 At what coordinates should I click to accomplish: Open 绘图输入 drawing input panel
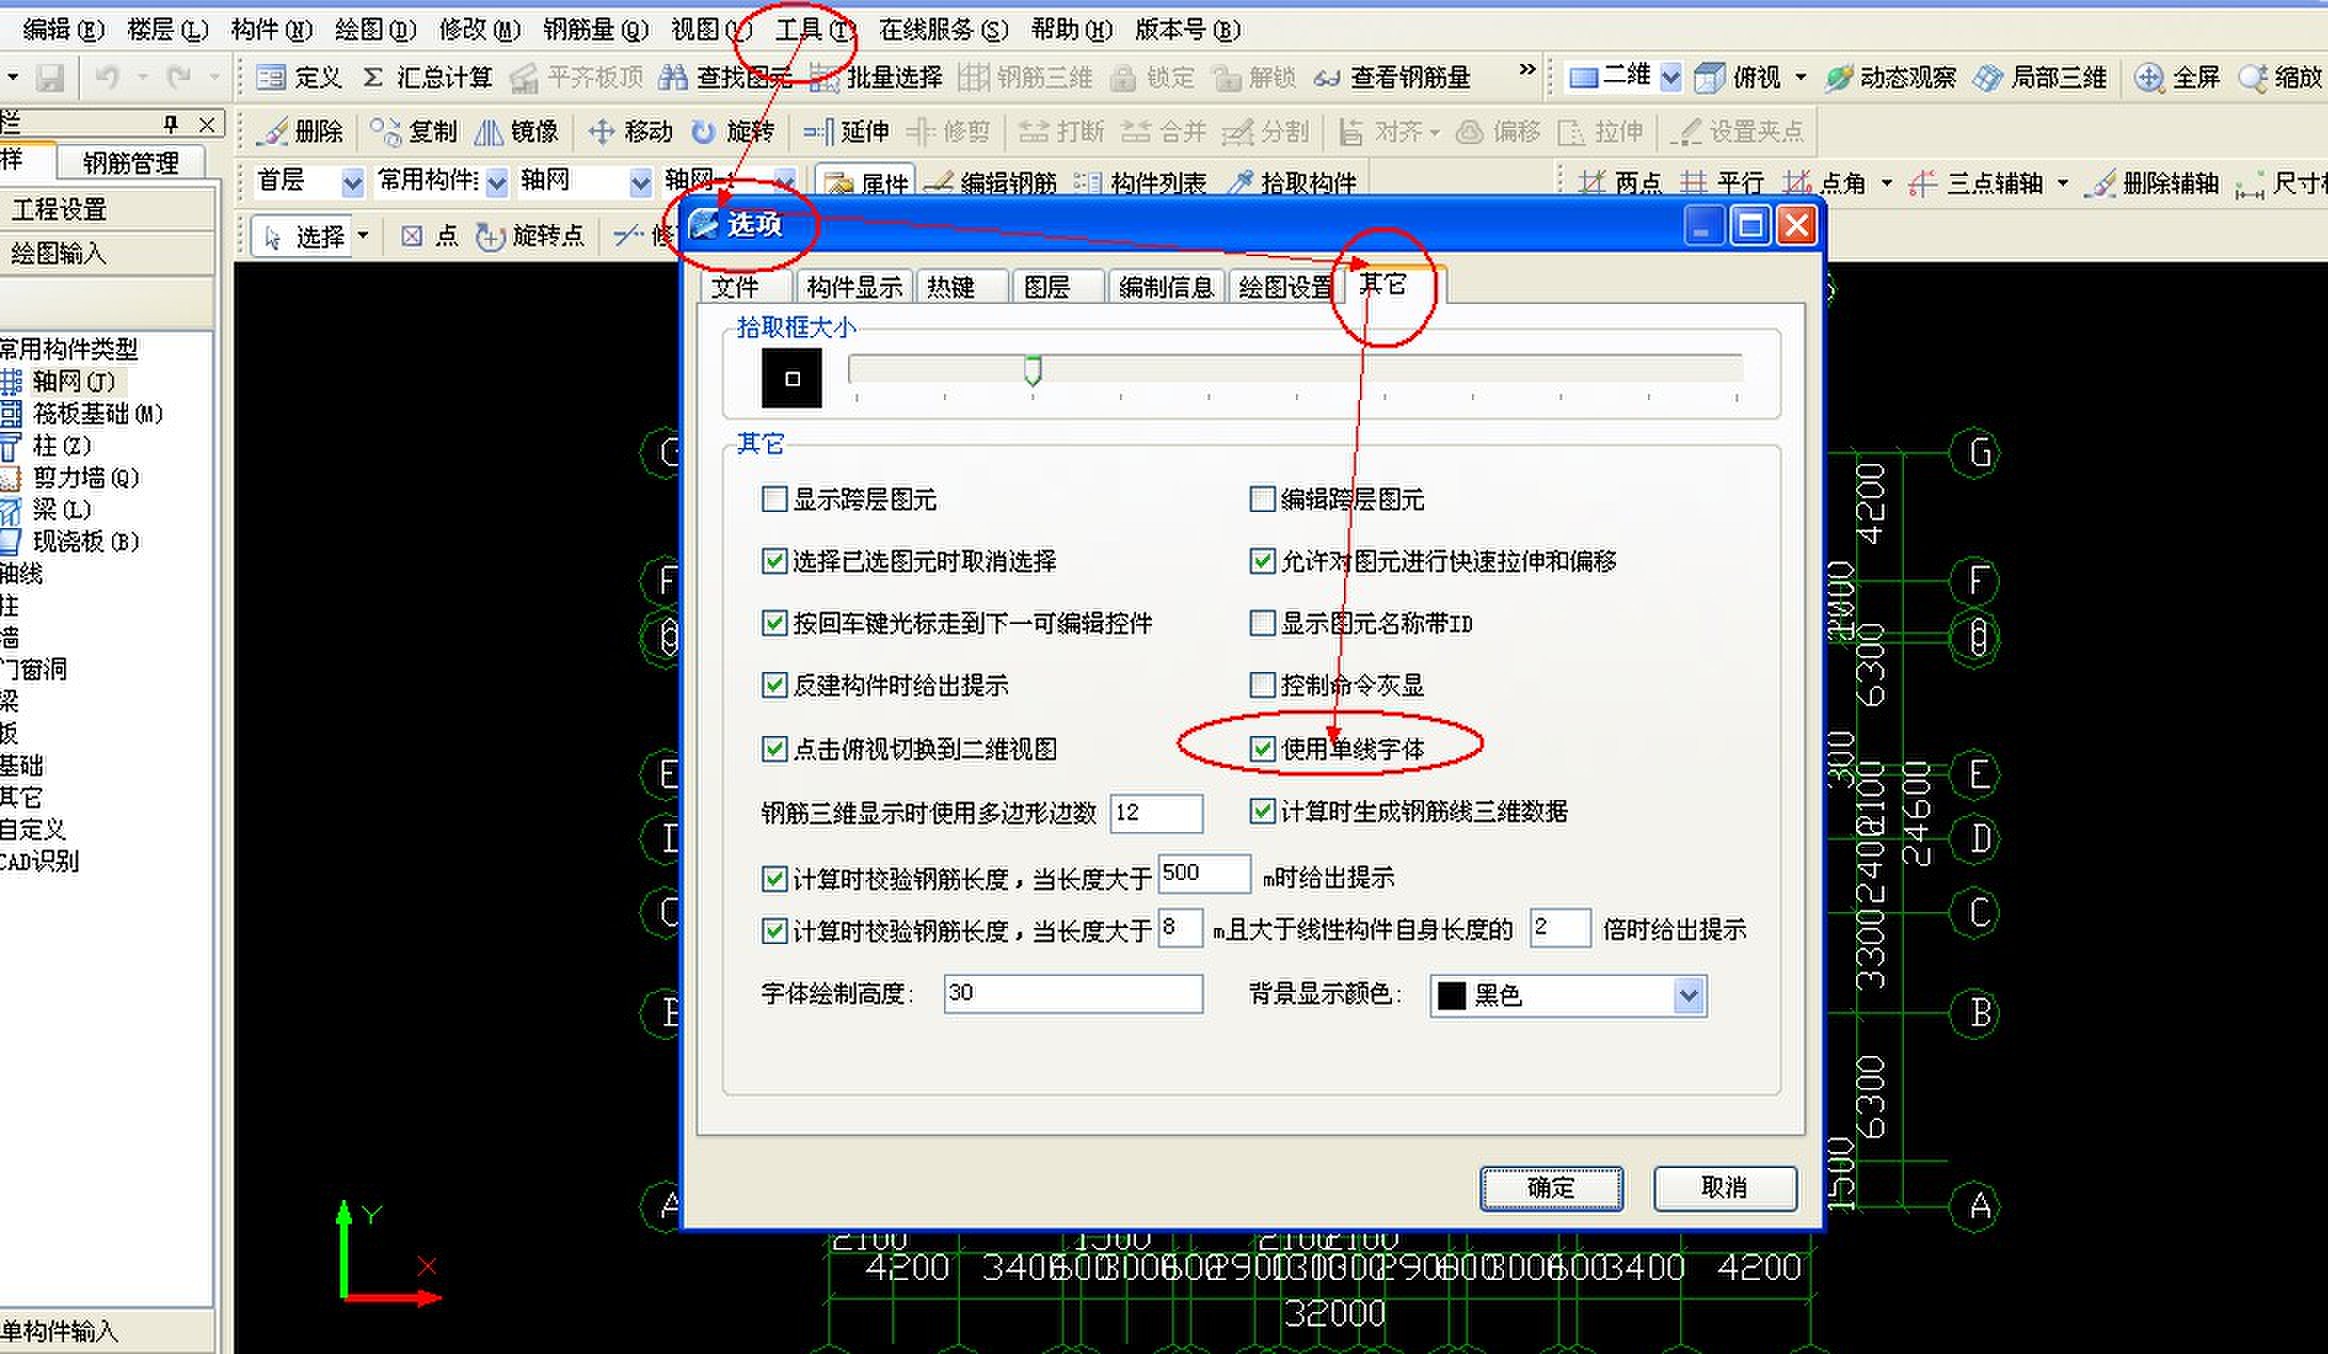pyautogui.click(x=106, y=253)
